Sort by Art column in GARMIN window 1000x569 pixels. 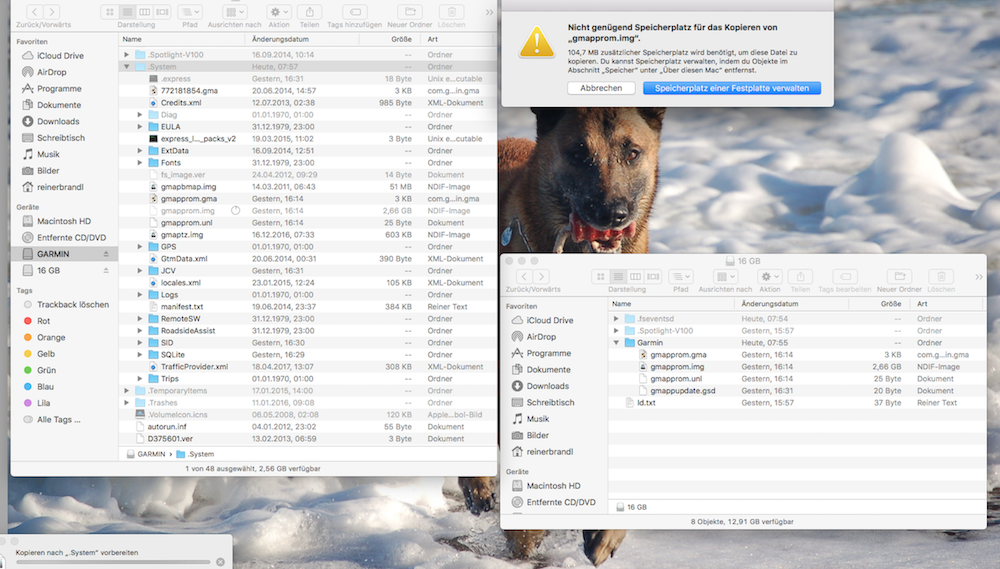[x=457, y=40]
